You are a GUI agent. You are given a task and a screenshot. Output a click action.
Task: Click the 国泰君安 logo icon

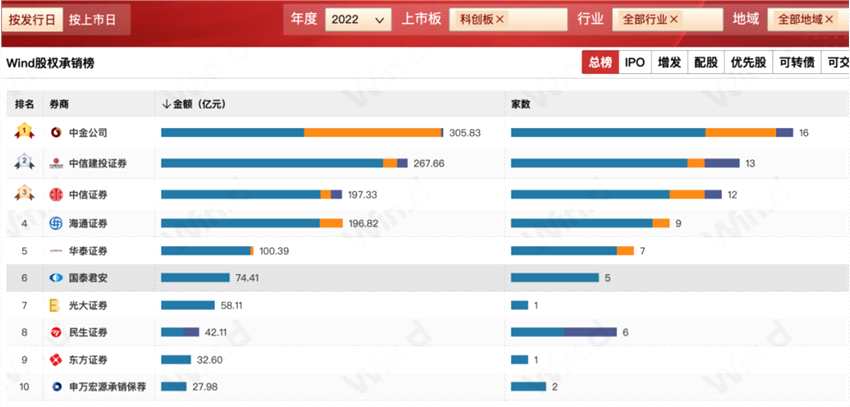(x=56, y=278)
